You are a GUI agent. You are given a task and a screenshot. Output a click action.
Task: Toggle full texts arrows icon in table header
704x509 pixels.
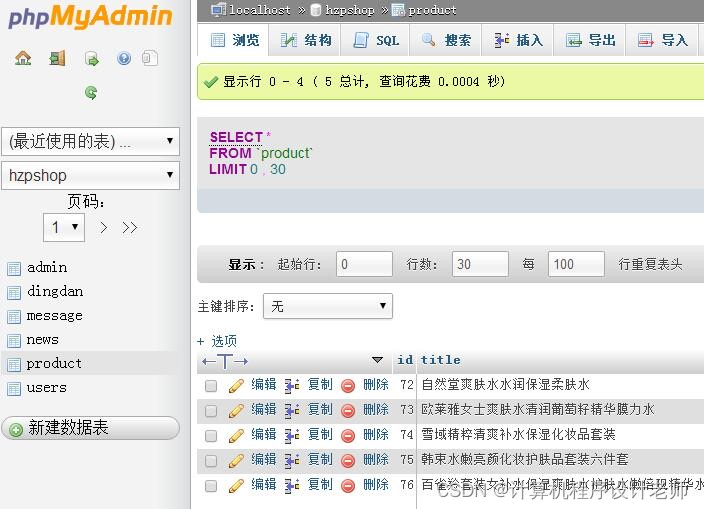[x=225, y=361]
